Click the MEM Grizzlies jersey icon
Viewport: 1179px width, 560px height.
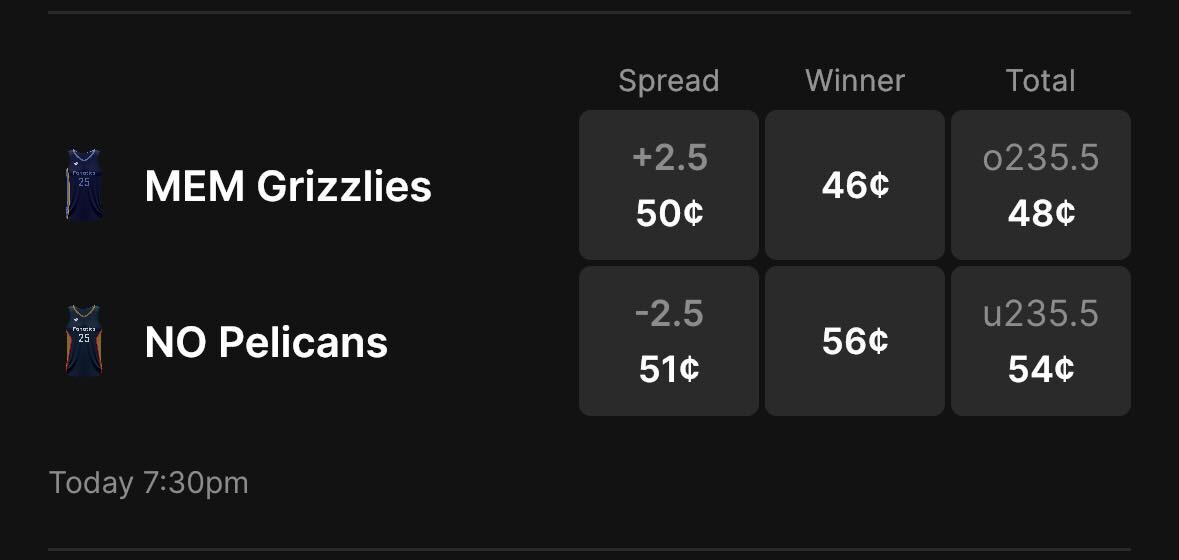point(84,185)
